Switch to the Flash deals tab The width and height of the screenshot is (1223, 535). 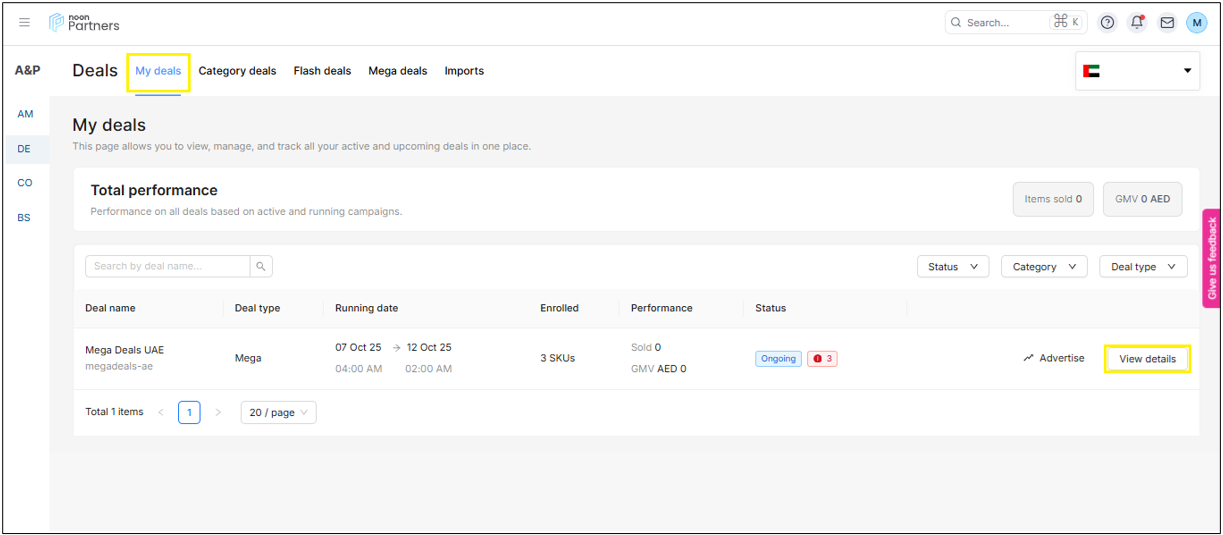322,71
